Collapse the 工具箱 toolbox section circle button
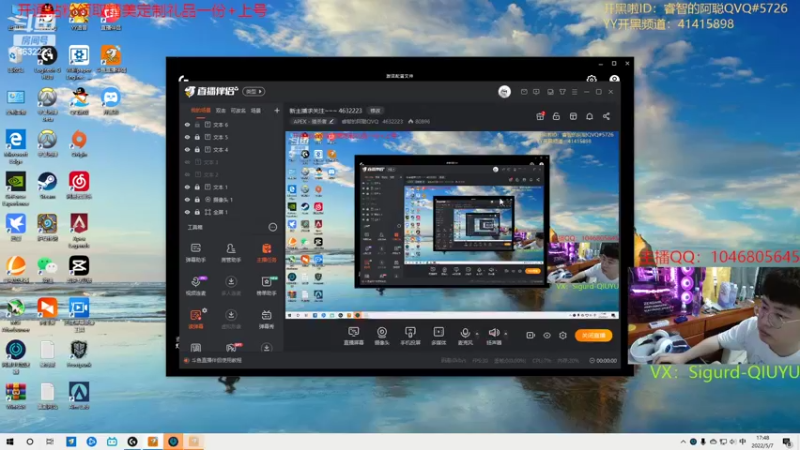 (x=273, y=227)
